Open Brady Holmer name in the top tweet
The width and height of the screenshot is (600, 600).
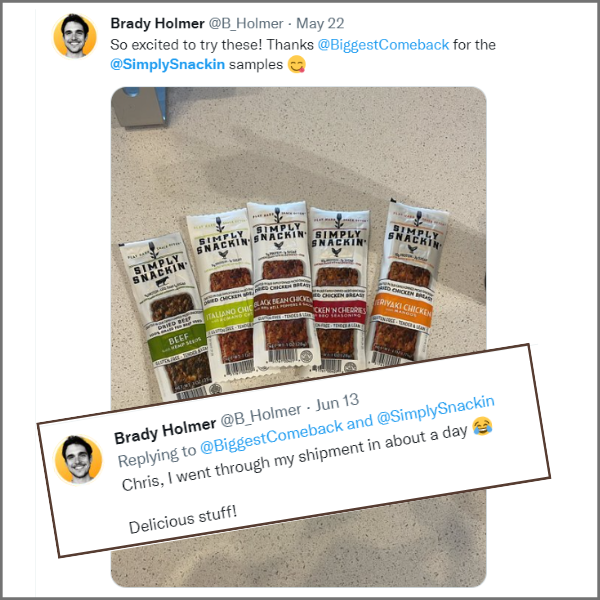click(157, 23)
